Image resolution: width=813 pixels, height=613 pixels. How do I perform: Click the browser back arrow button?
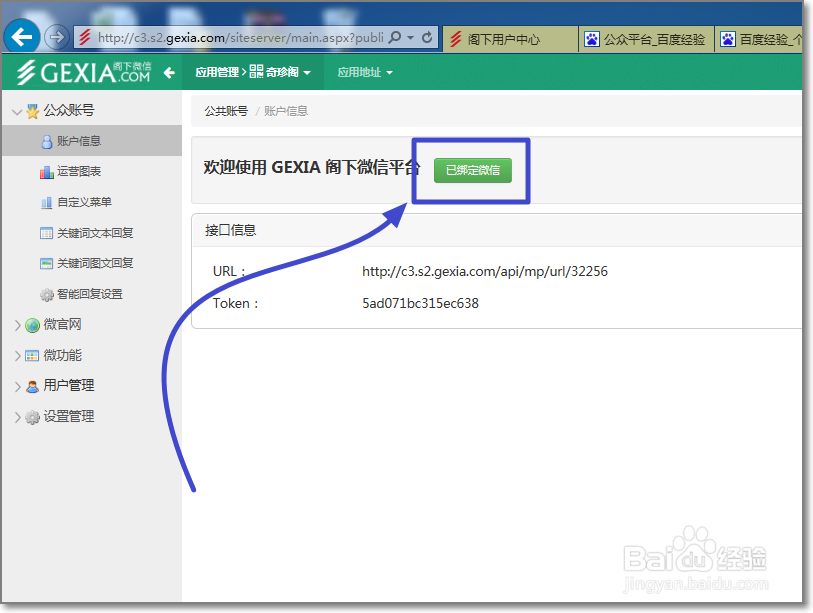(x=22, y=36)
